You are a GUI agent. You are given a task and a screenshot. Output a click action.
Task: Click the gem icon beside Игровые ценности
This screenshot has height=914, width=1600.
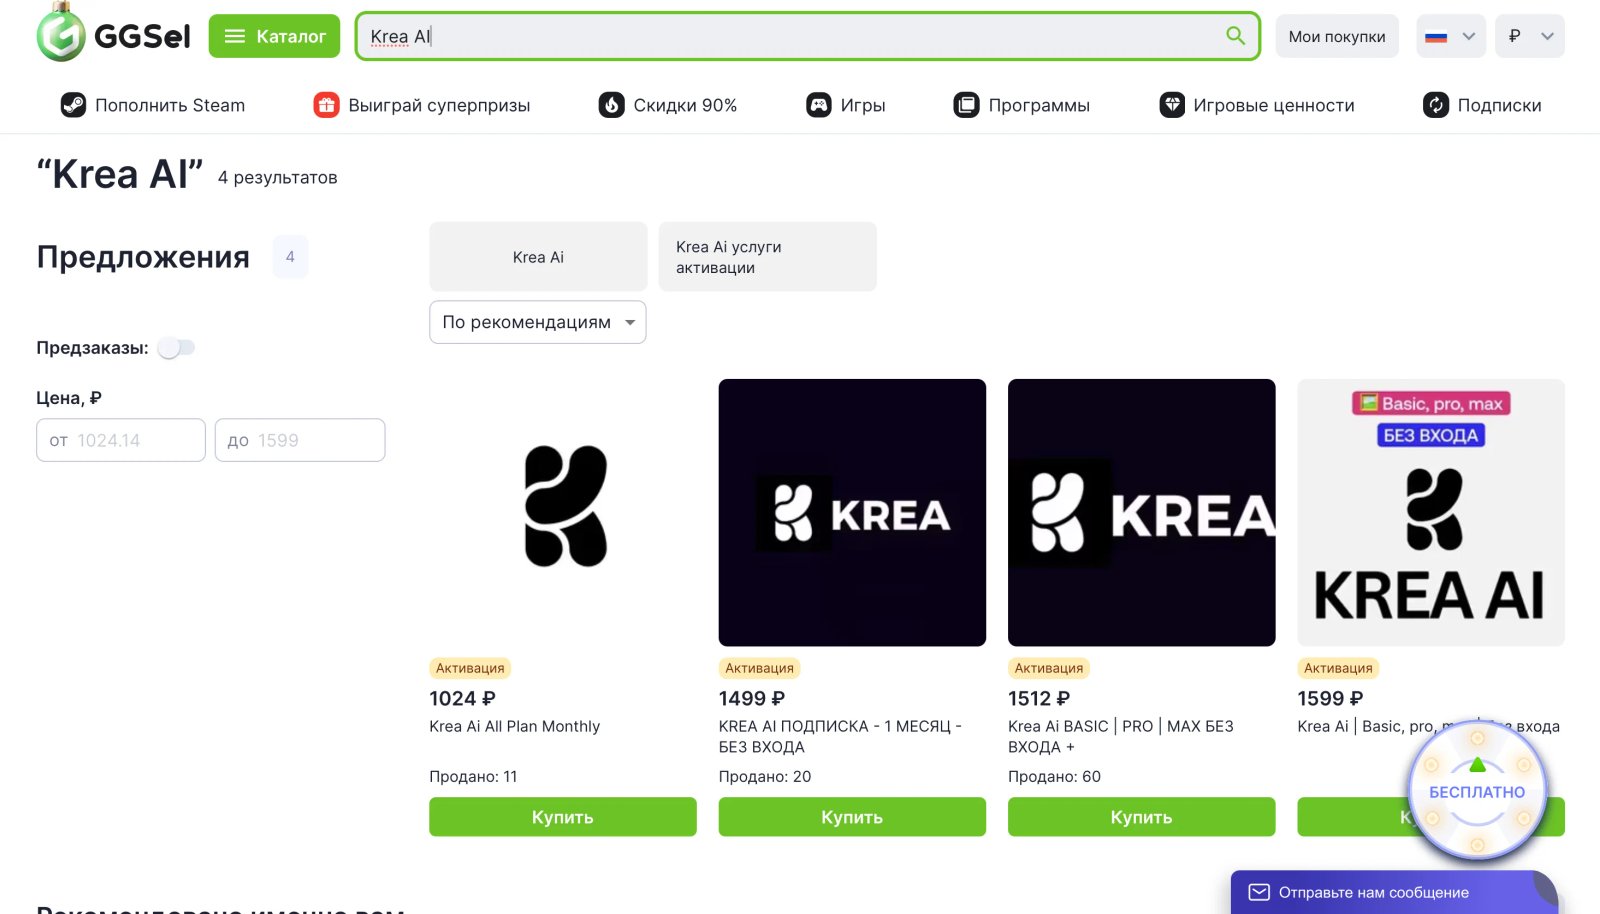pyautogui.click(x=1172, y=104)
